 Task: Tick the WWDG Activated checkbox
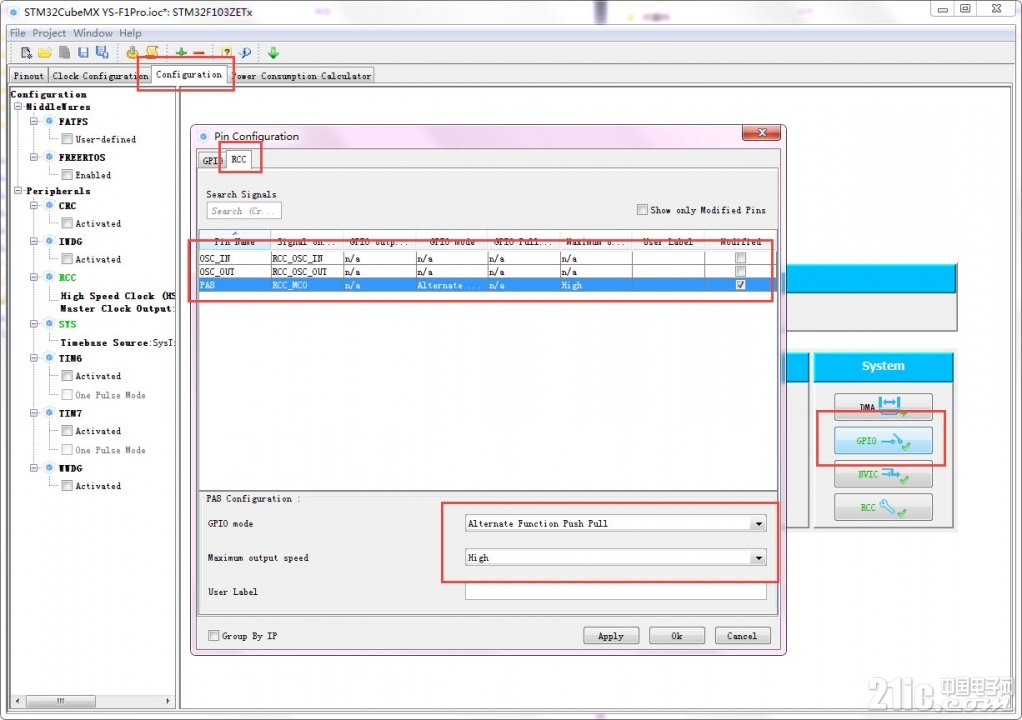[x=67, y=485]
